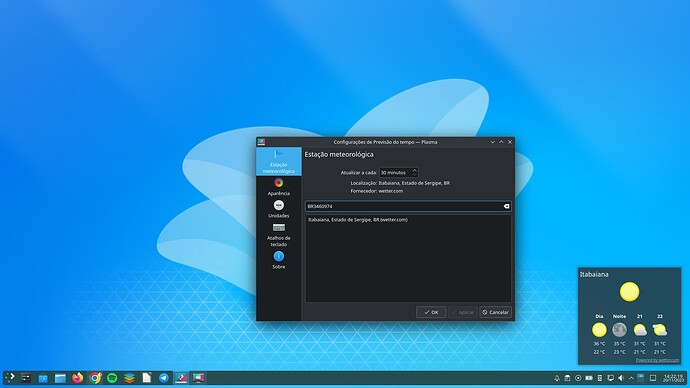Open the Sobre page

click(279, 260)
